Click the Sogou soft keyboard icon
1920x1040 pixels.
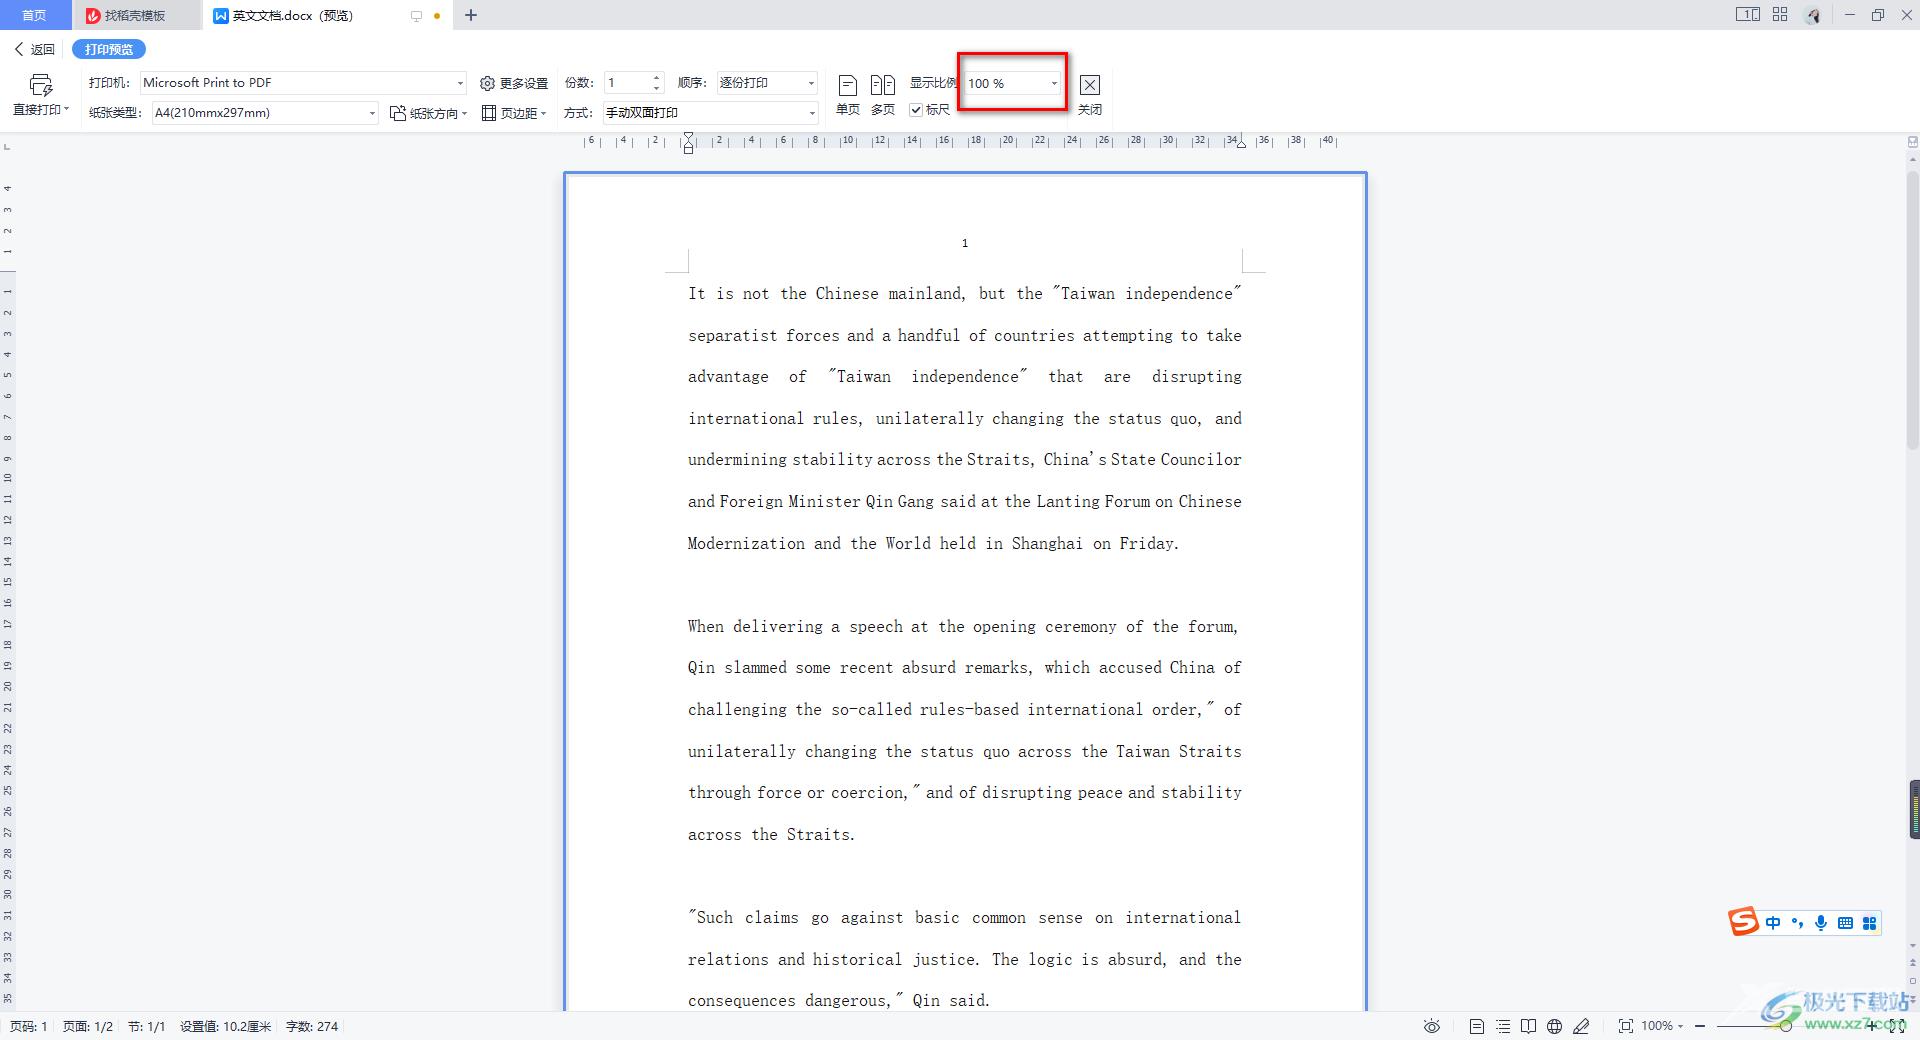click(1845, 923)
